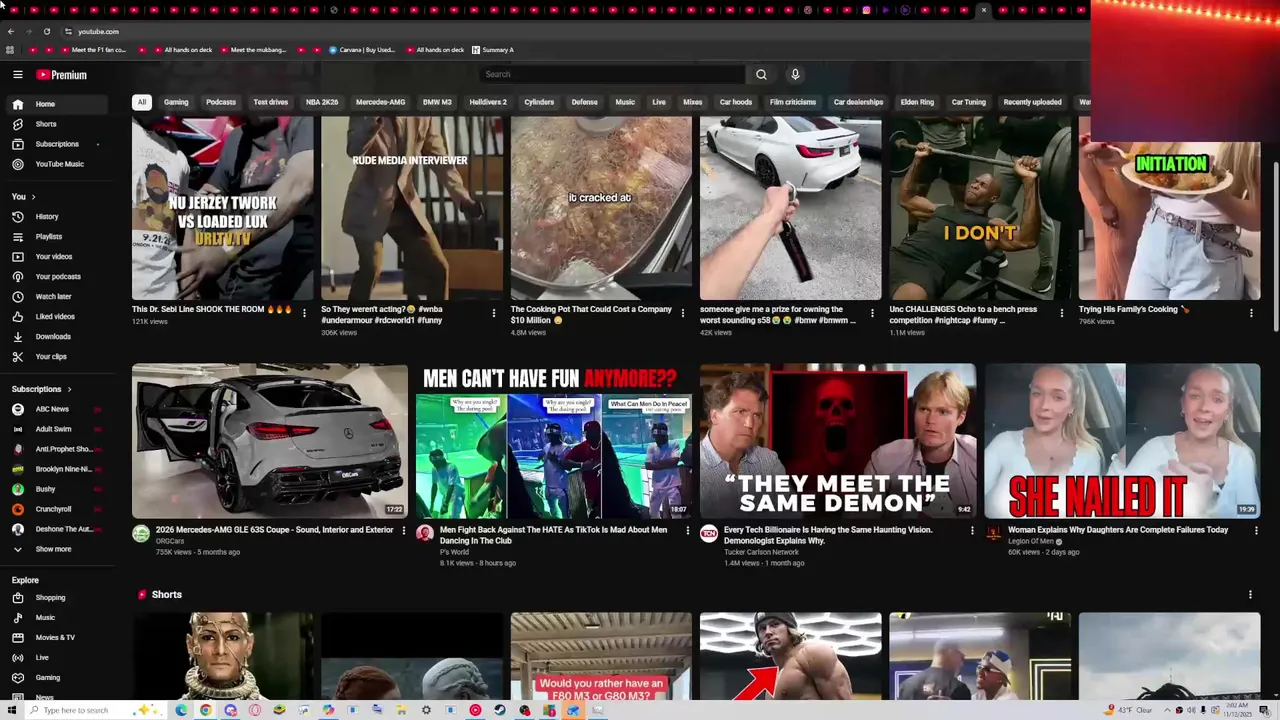Open Live under Explore
This screenshot has height=720, width=1280.
tap(55, 658)
